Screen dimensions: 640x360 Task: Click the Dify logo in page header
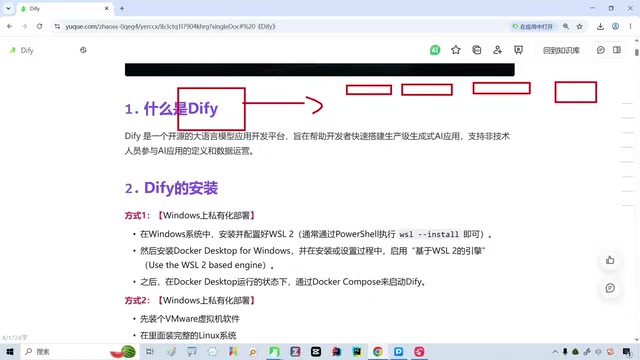pos(13,50)
